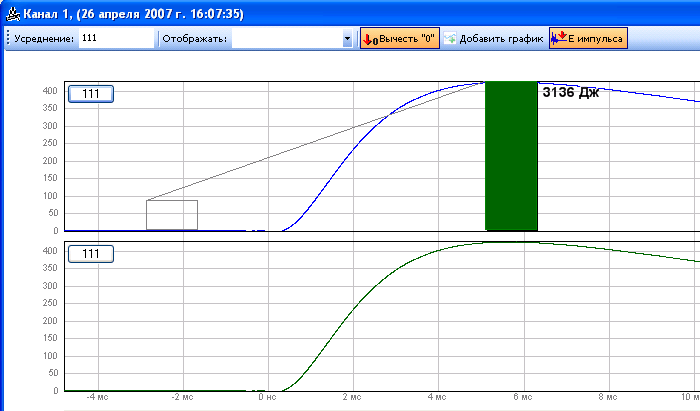Click the Усреднение input field with 111
The width and height of the screenshot is (700, 411).
click(x=116, y=38)
